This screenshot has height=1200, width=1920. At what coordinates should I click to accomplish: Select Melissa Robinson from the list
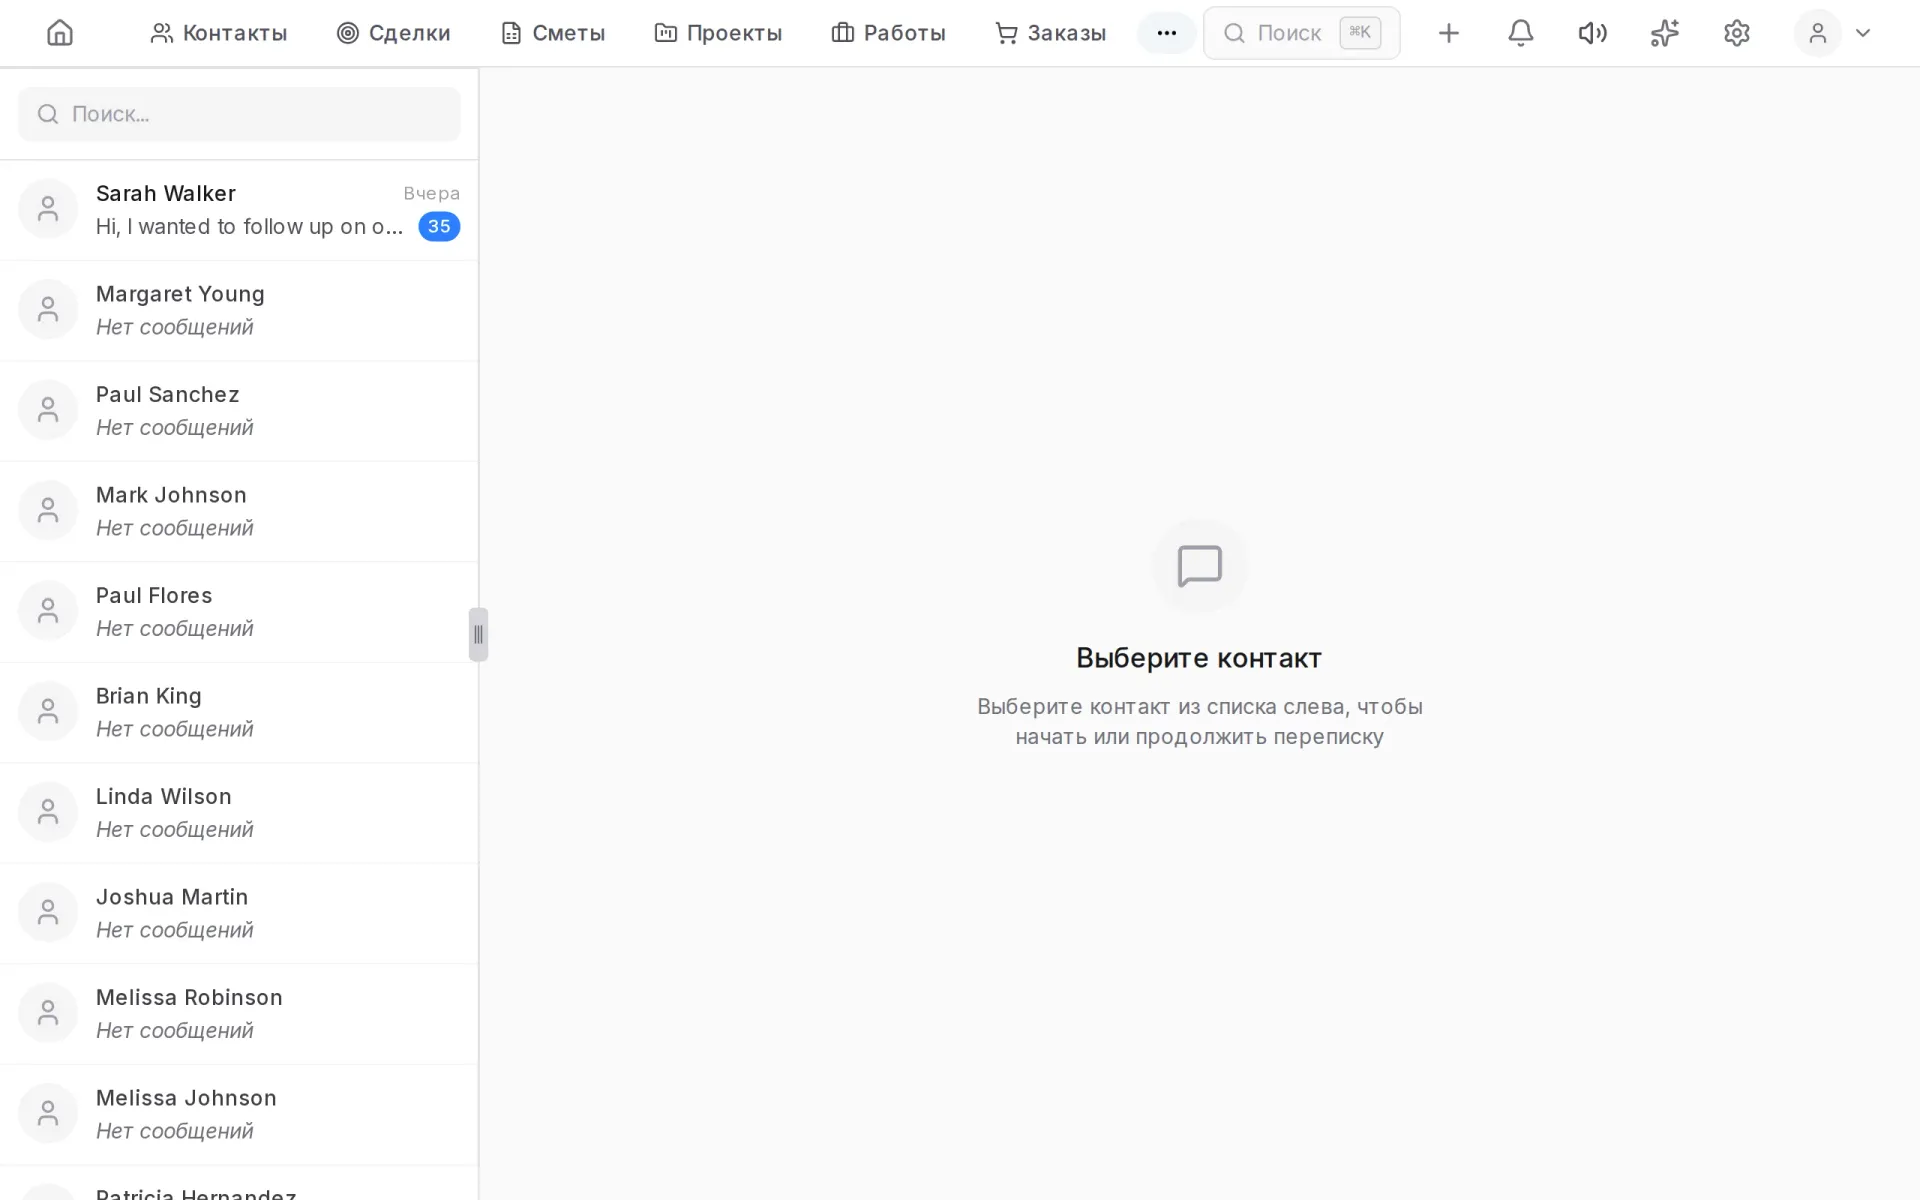click(x=239, y=1014)
